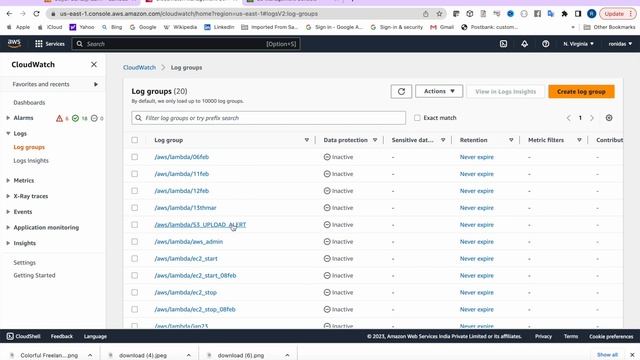The image size is (640, 360).
Task: Expand Favorites and recents
Action: [96, 84]
